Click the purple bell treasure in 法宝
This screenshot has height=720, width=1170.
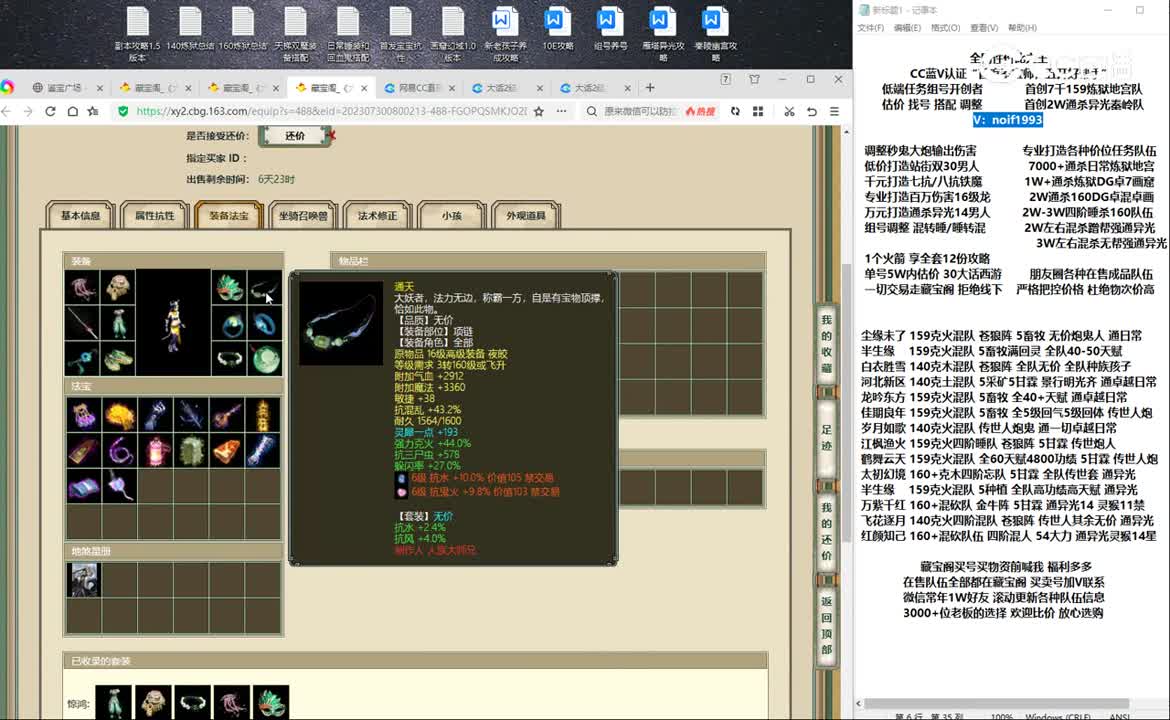[x=84, y=415]
